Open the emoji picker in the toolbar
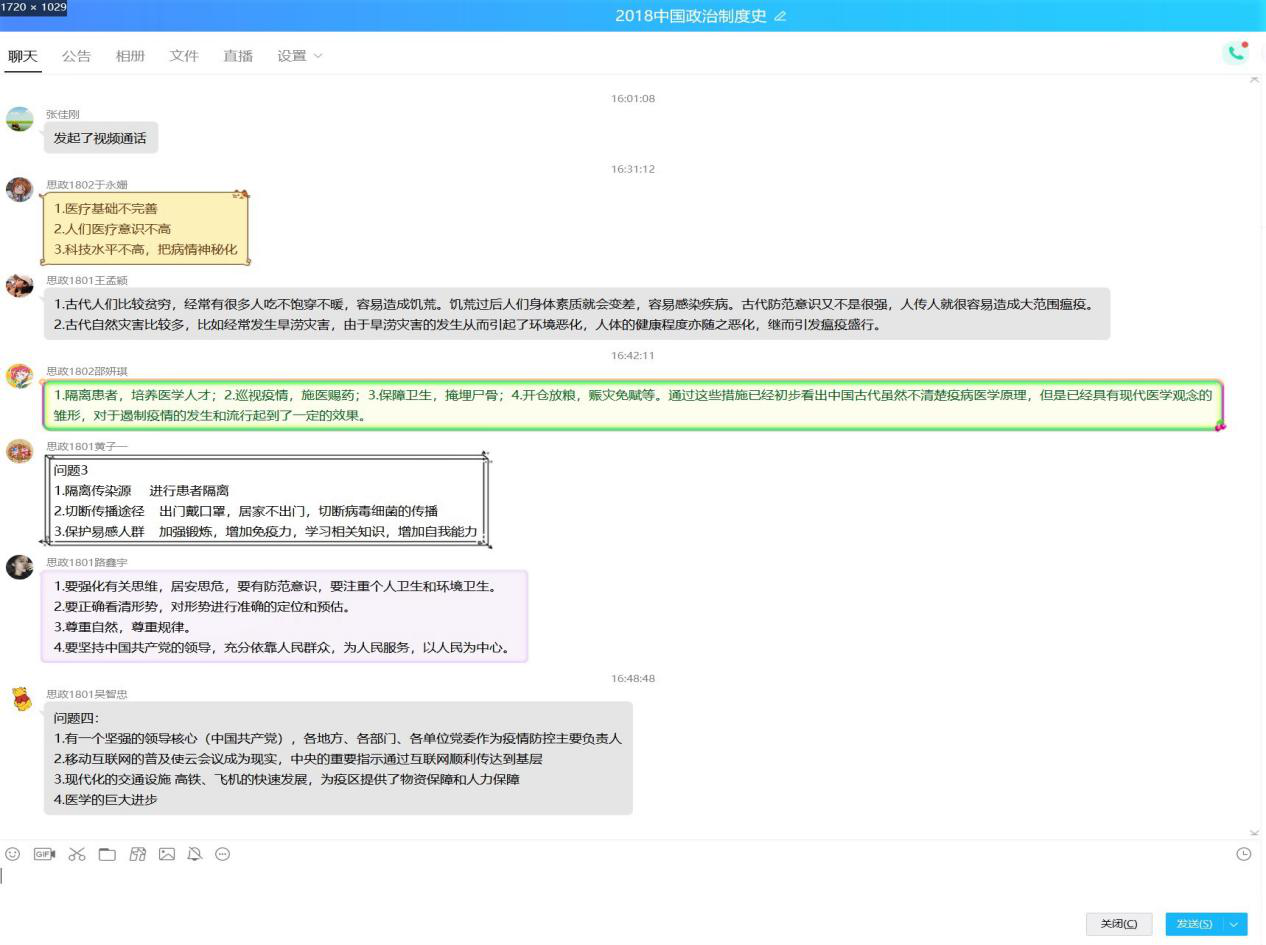This screenshot has width=1266, height=945. pyautogui.click(x=13, y=854)
